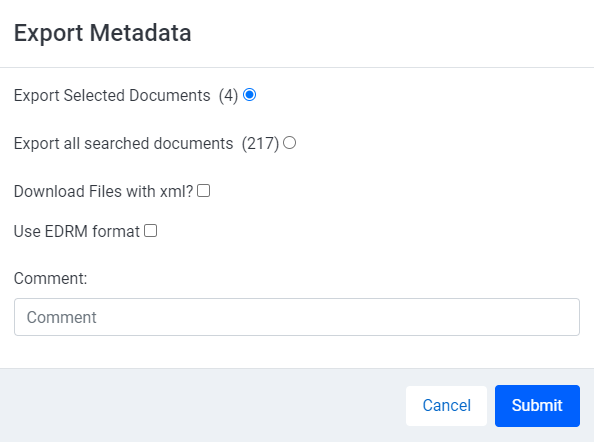Click the Export Metadata dialog title
594x442 pixels.
(103, 33)
